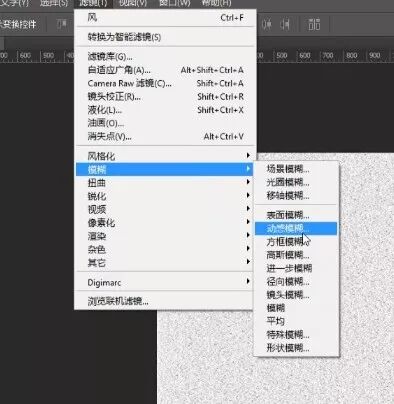Click the align top edges icon
The height and width of the screenshot is (404, 394).
point(62,24)
